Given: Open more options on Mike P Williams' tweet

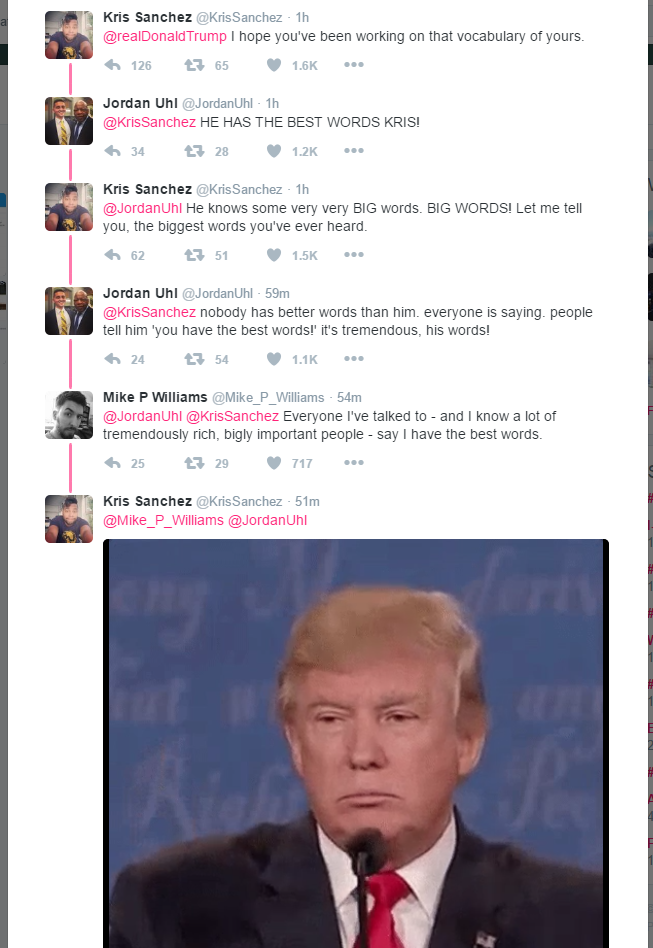Looking at the screenshot, I should coord(354,463).
